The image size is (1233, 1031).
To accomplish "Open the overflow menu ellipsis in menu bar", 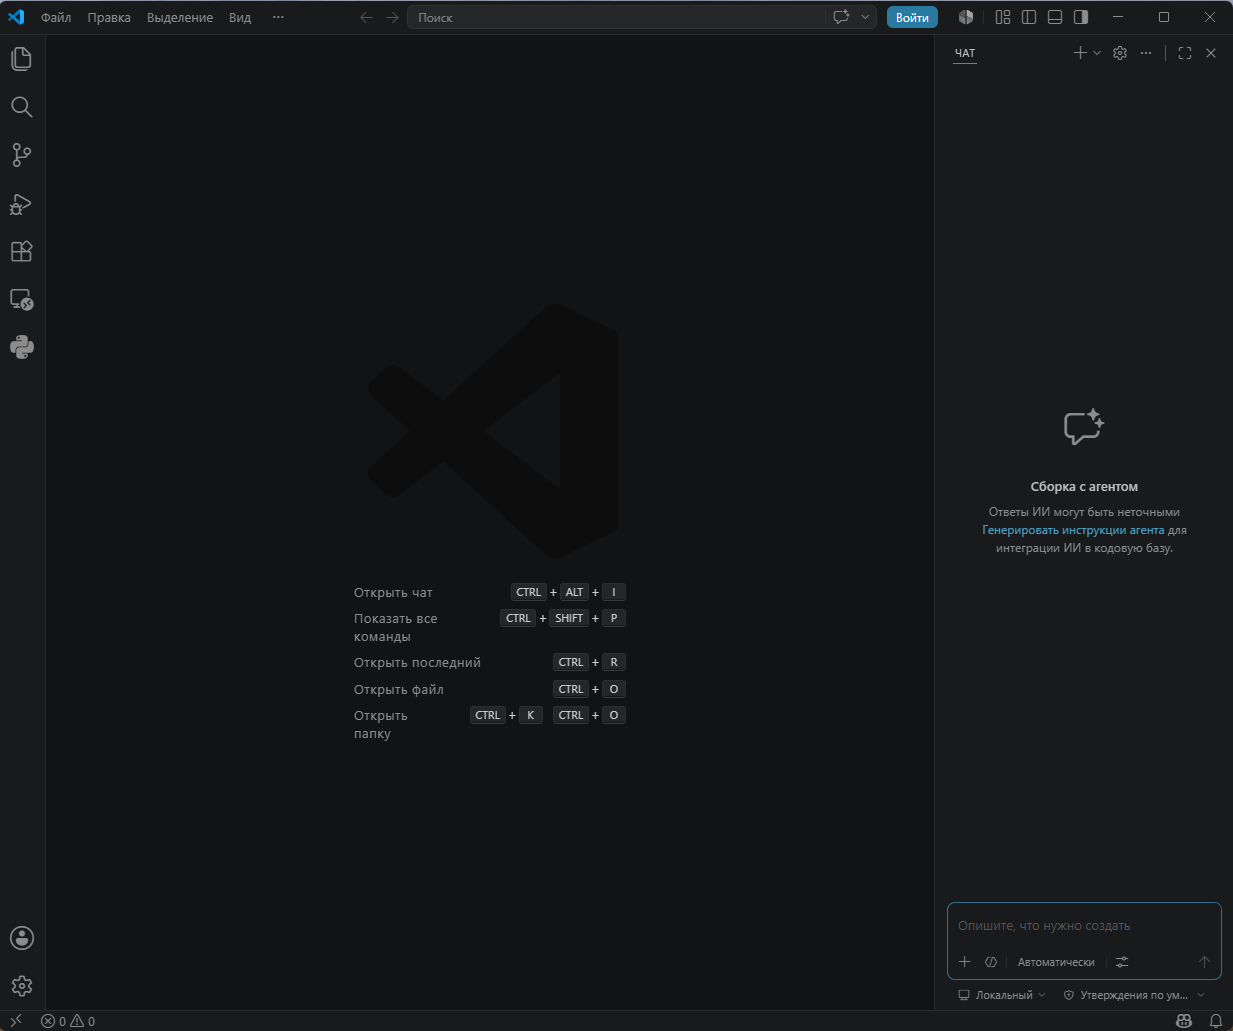I will pos(278,17).
